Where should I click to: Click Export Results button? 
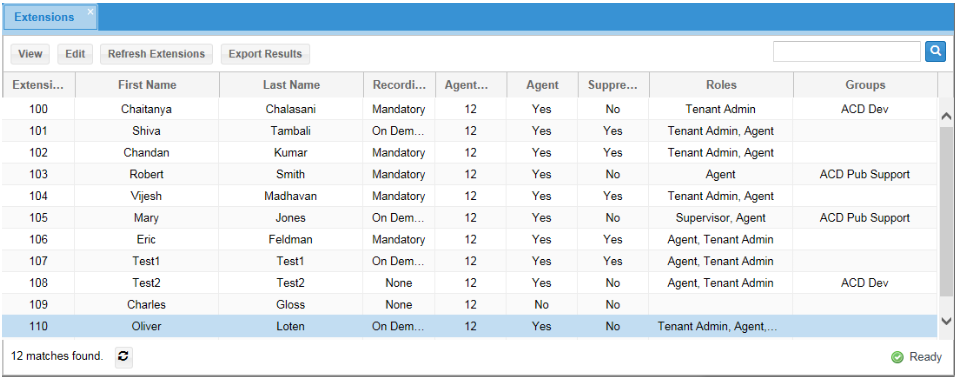[265, 54]
